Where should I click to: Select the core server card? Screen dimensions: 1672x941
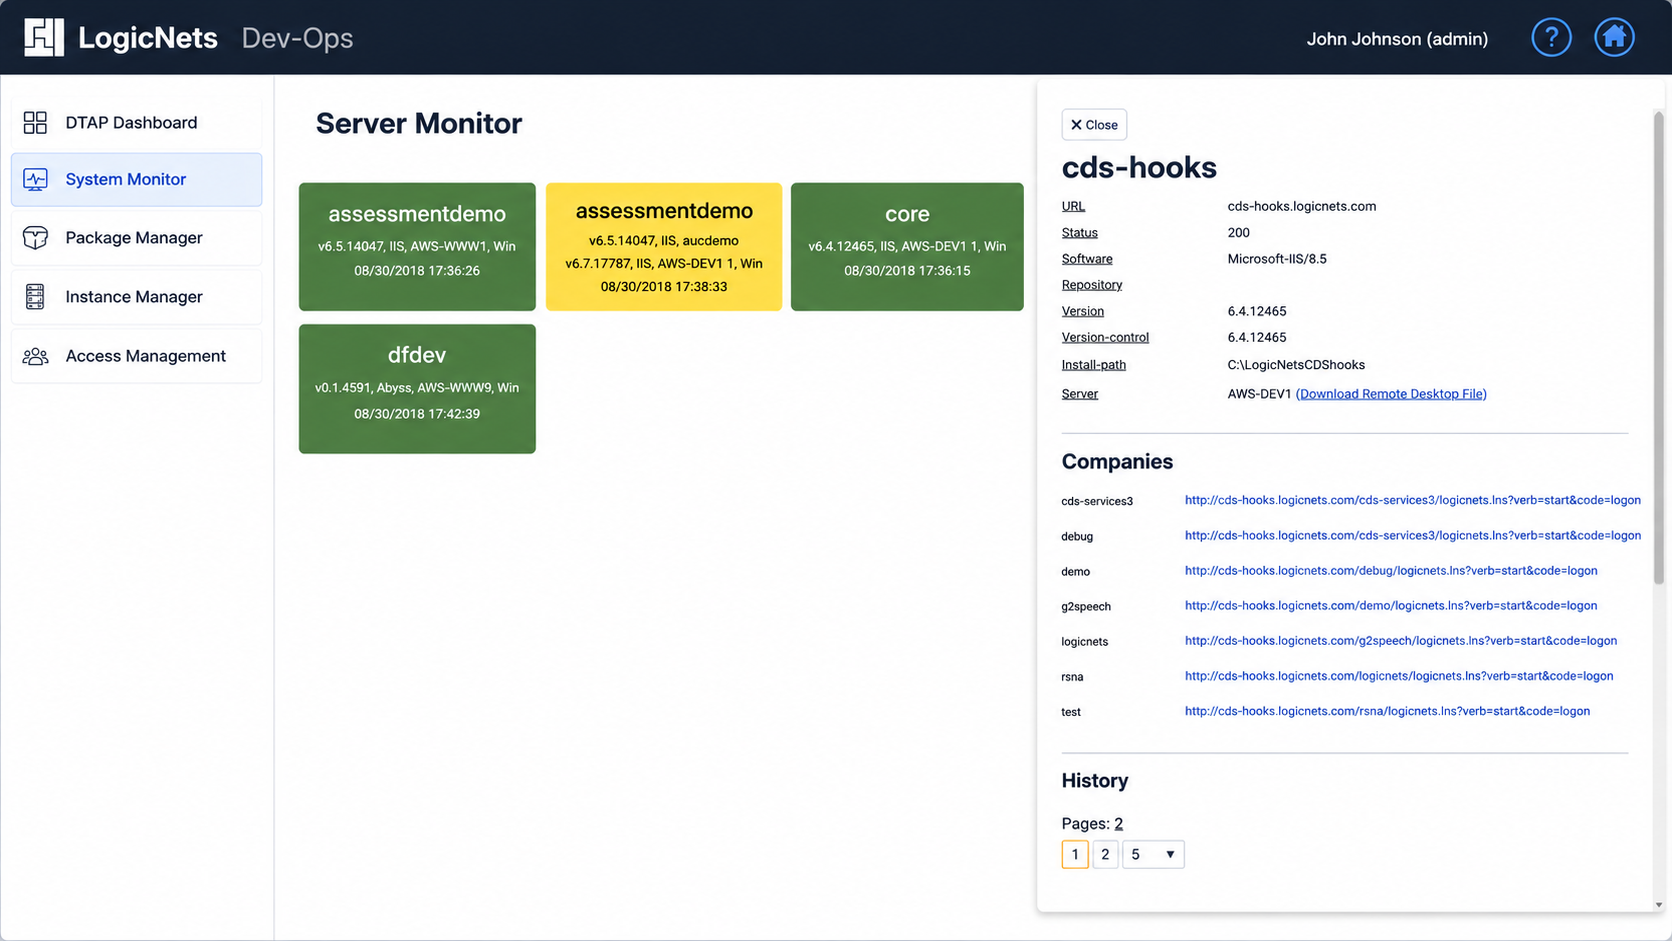tap(907, 246)
